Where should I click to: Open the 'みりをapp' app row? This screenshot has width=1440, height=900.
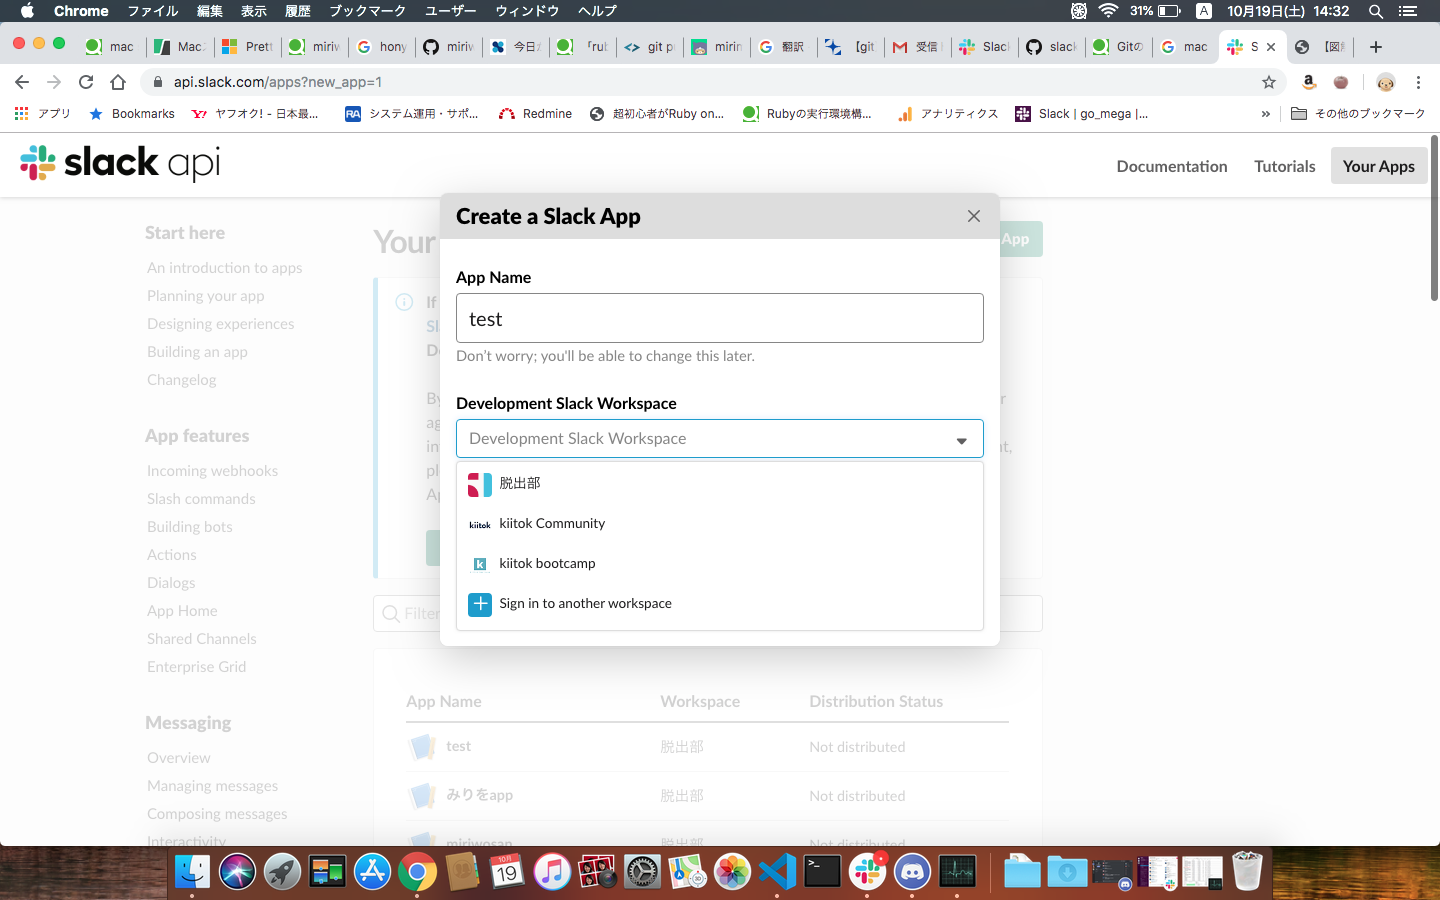[x=707, y=796]
